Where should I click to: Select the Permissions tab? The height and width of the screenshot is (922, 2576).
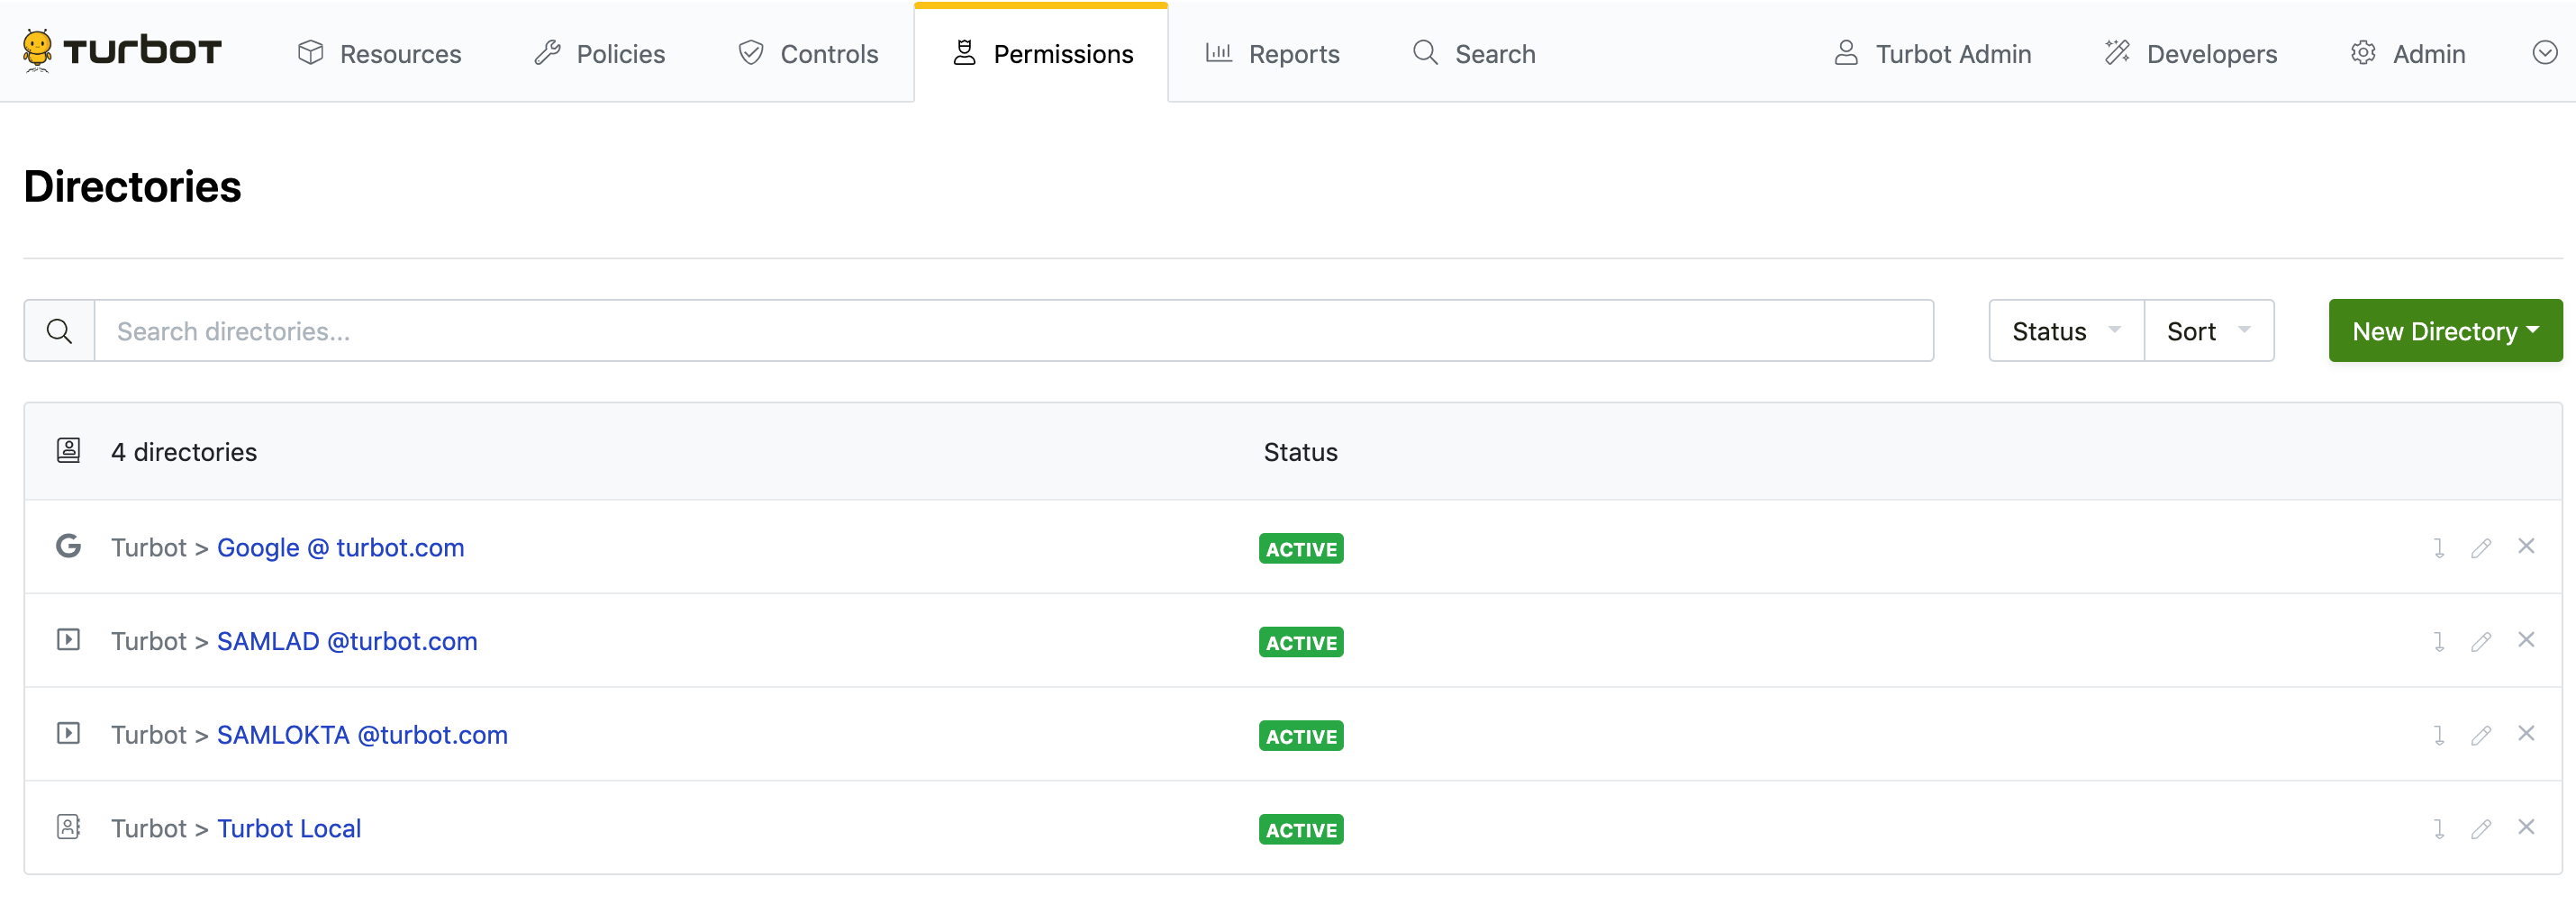point(1042,54)
